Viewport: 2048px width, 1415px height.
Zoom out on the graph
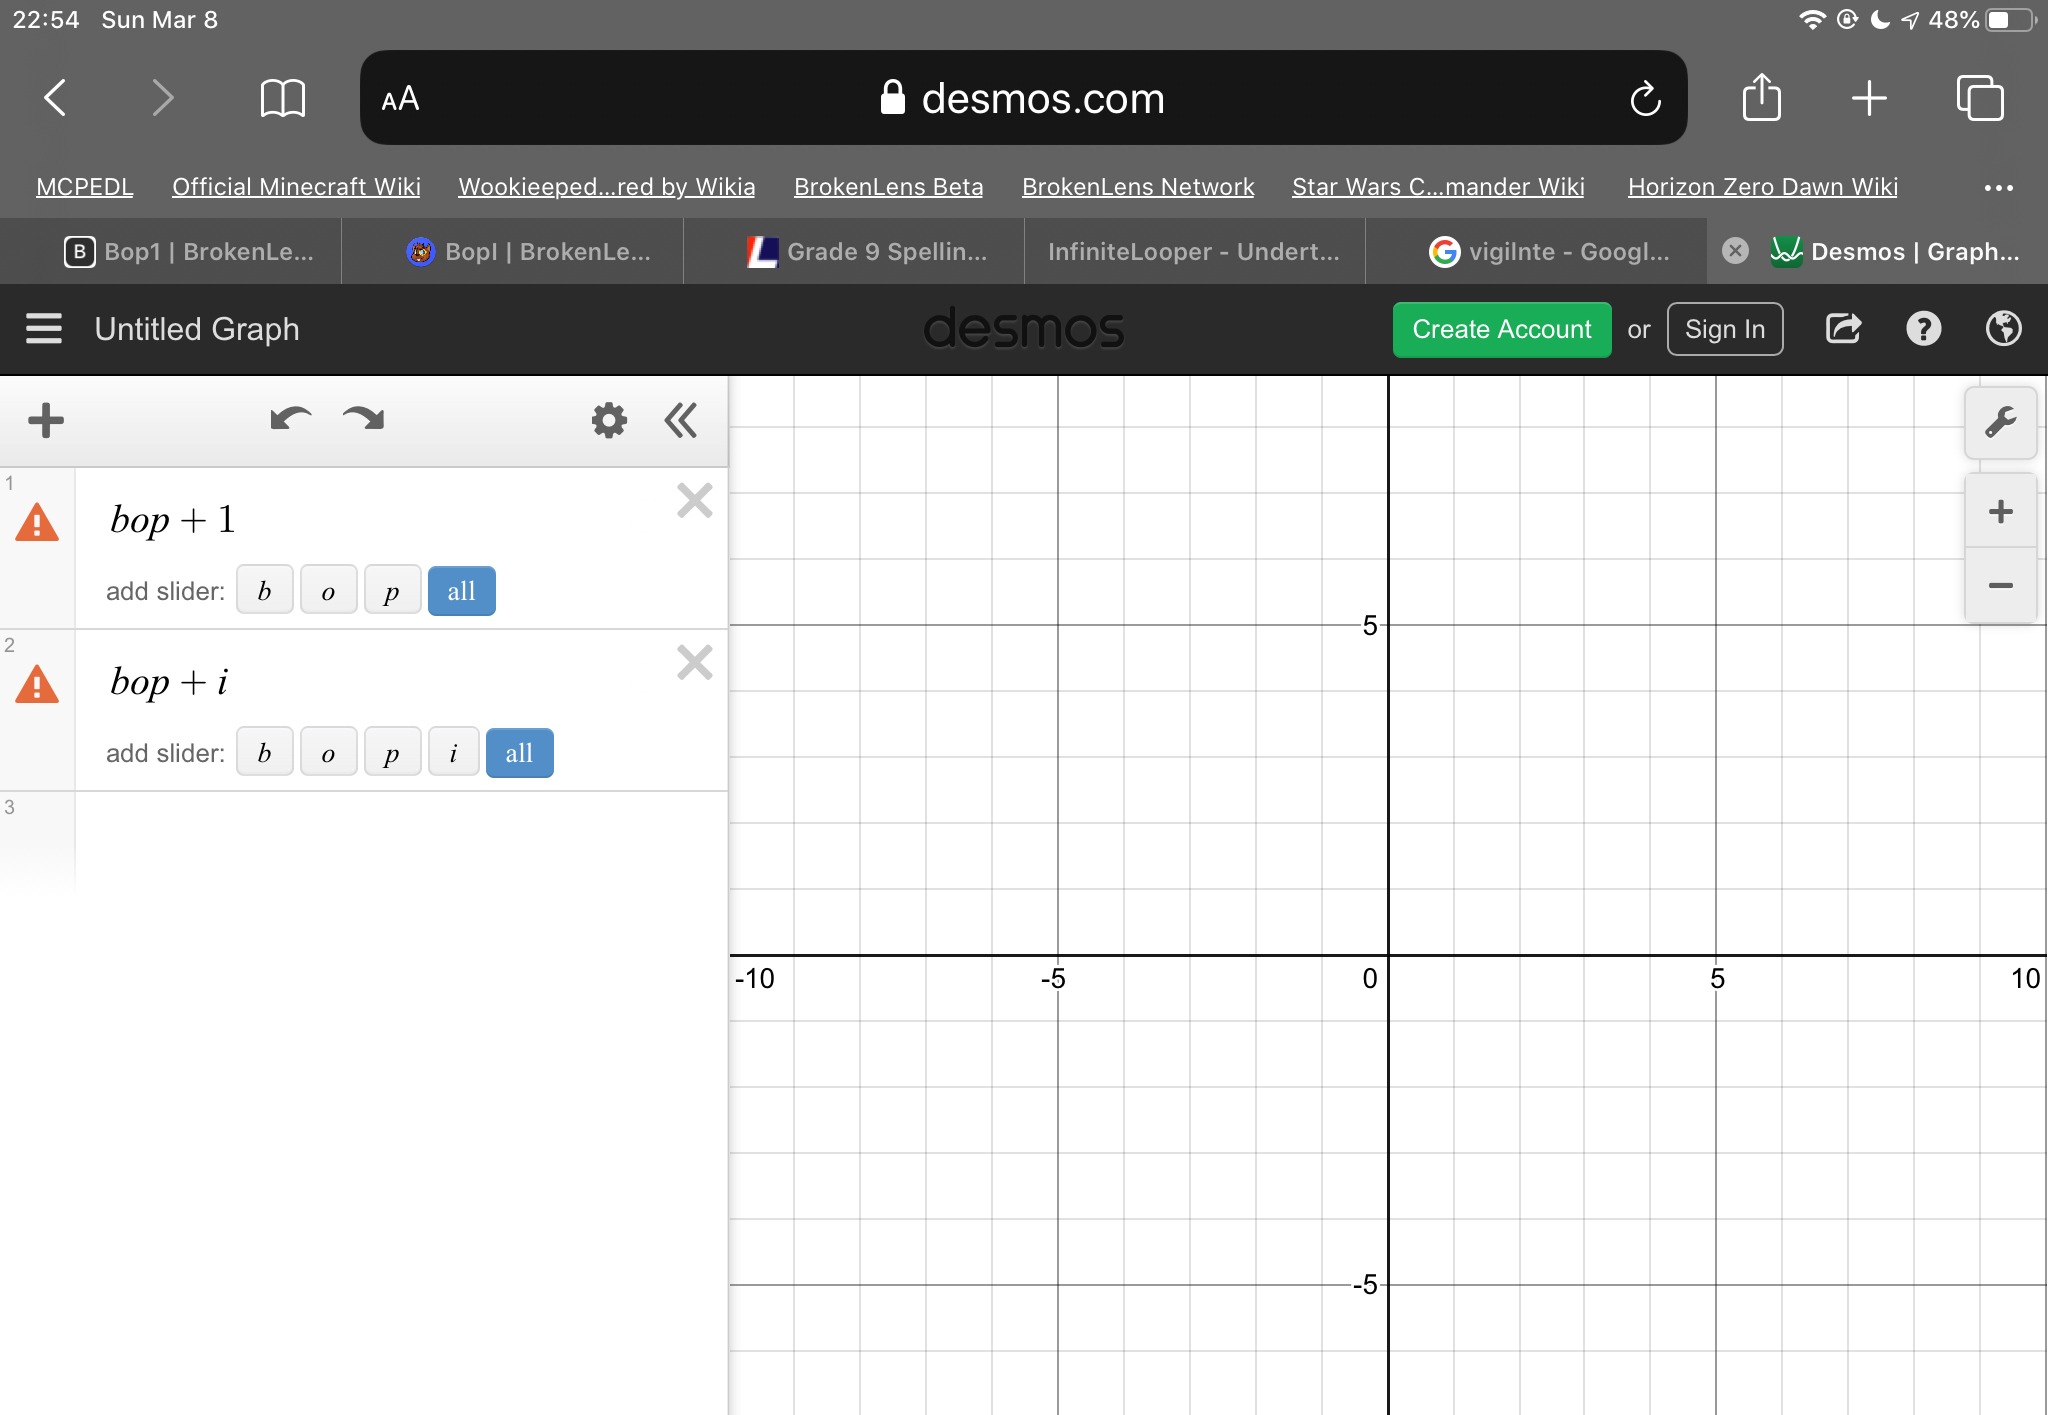coord(2000,585)
